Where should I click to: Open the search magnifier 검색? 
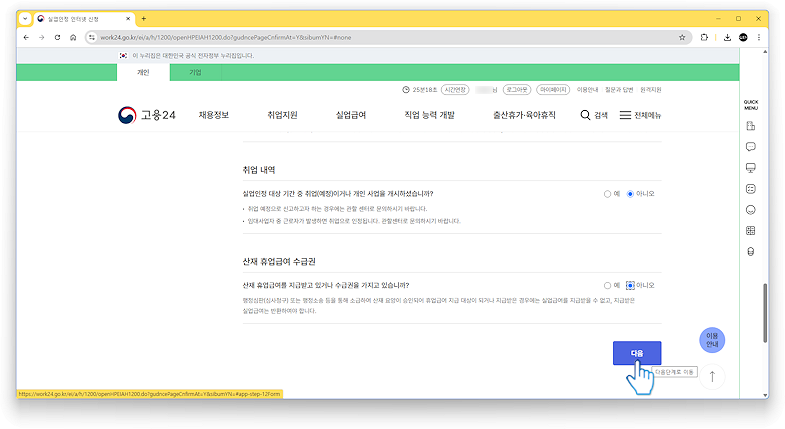point(594,115)
